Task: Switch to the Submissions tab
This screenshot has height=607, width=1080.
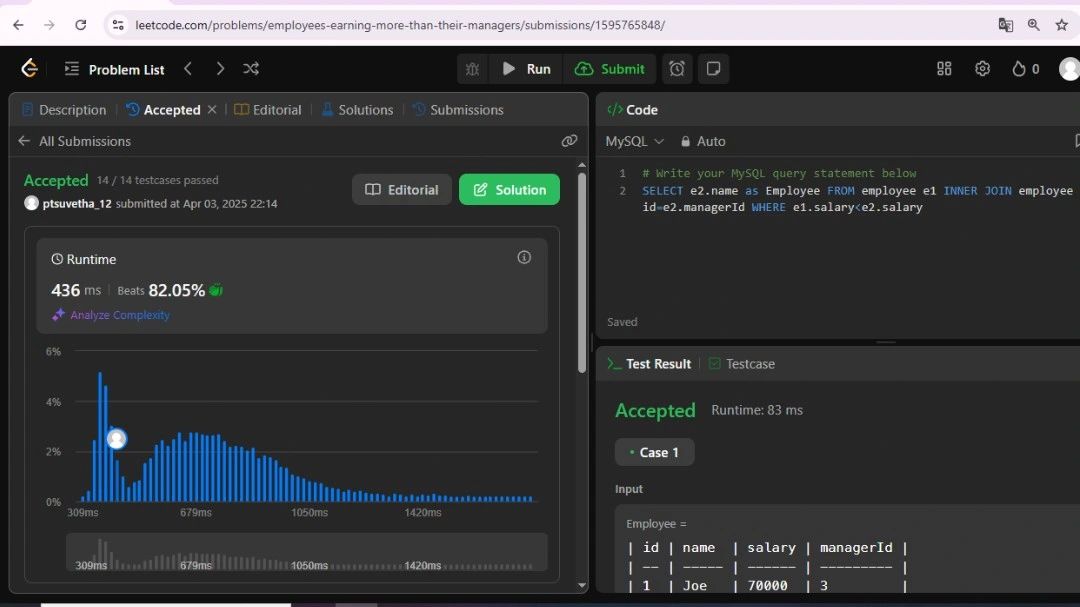Action: pos(458,110)
